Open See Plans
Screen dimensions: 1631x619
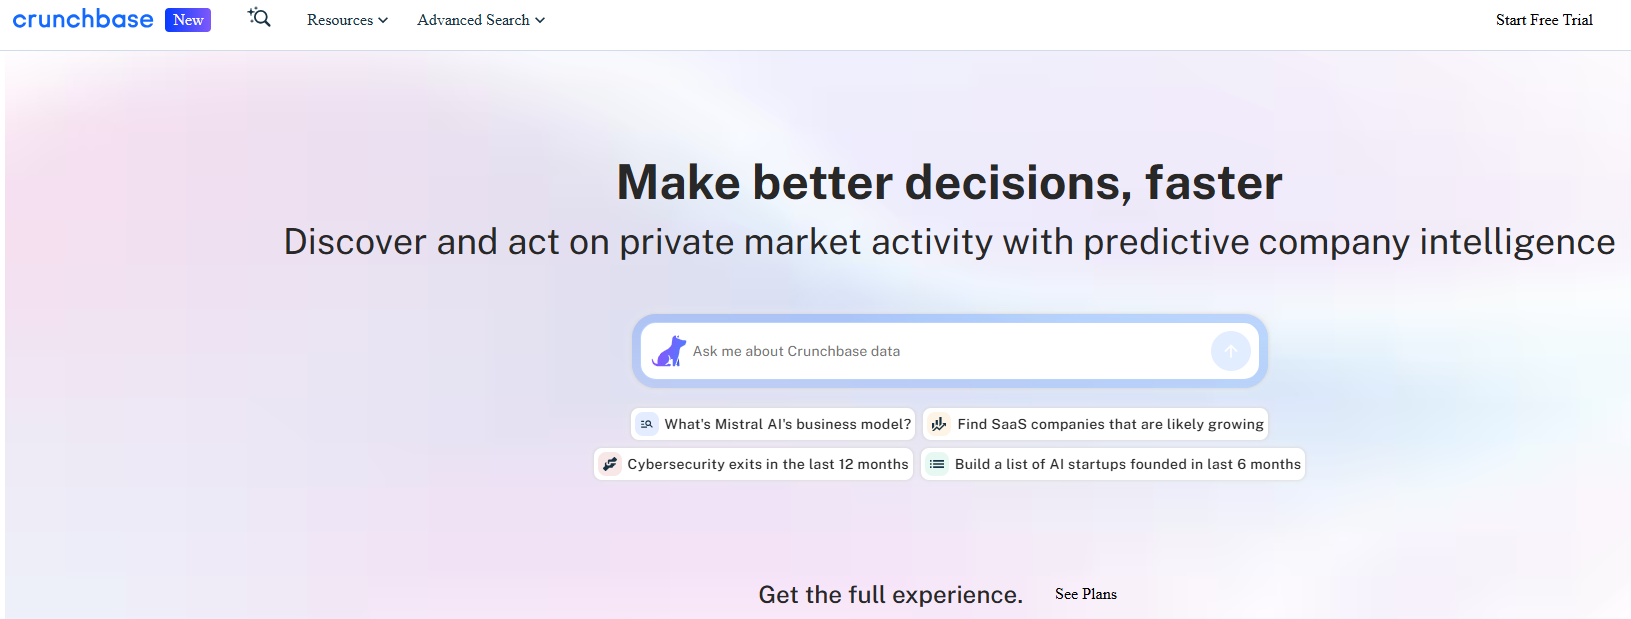tap(1085, 594)
